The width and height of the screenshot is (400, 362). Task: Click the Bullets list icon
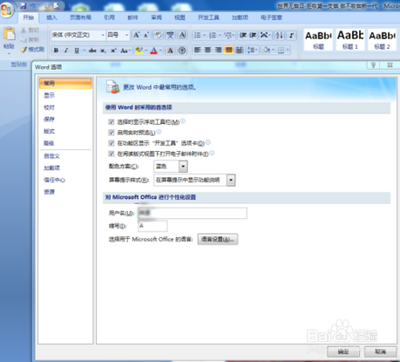197,35
